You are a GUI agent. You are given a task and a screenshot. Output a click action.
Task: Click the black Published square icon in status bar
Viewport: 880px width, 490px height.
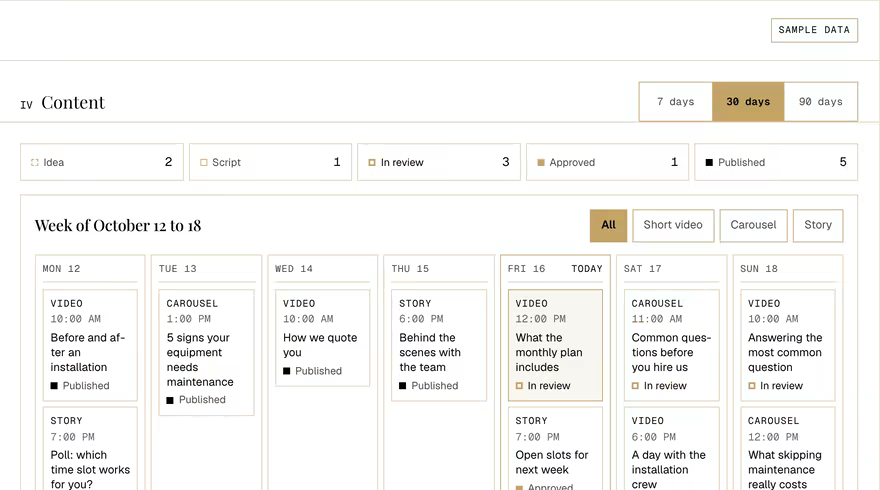(709, 162)
